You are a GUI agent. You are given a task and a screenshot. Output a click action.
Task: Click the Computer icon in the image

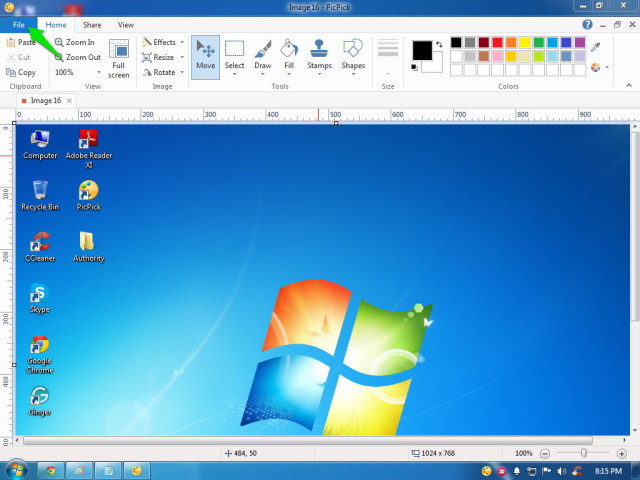[40, 145]
